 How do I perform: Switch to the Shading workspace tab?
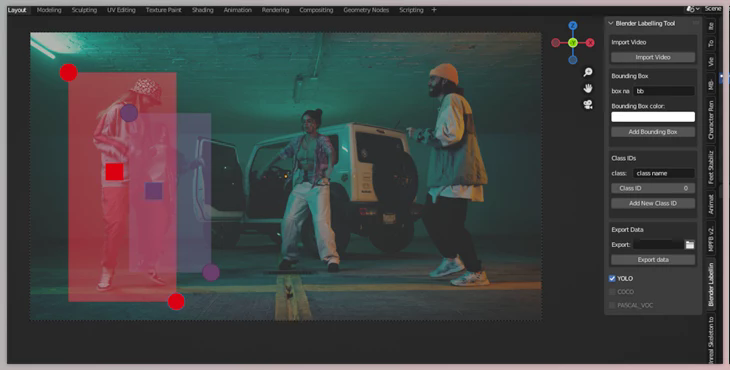pos(203,10)
